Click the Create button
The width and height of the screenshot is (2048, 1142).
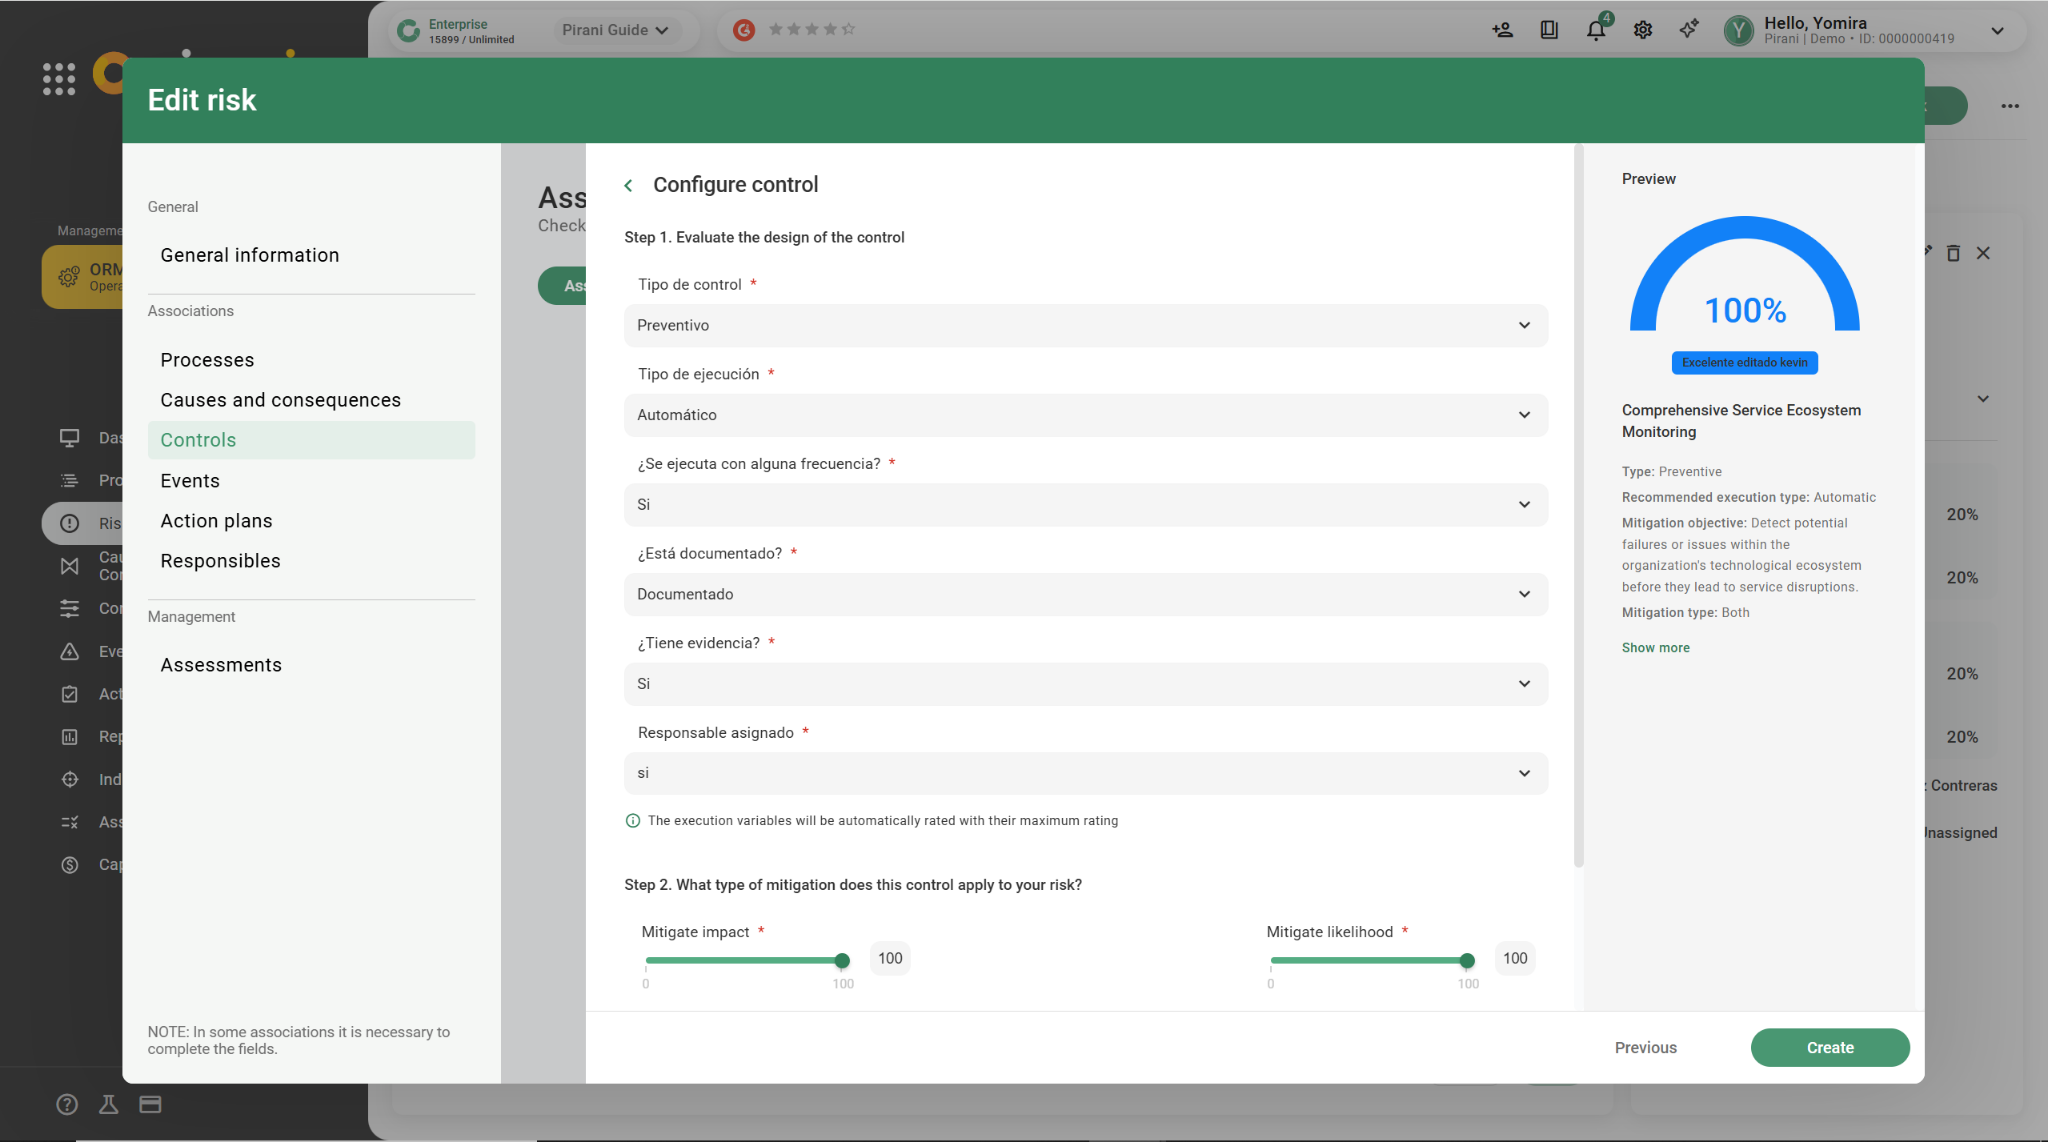(1829, 1047)
